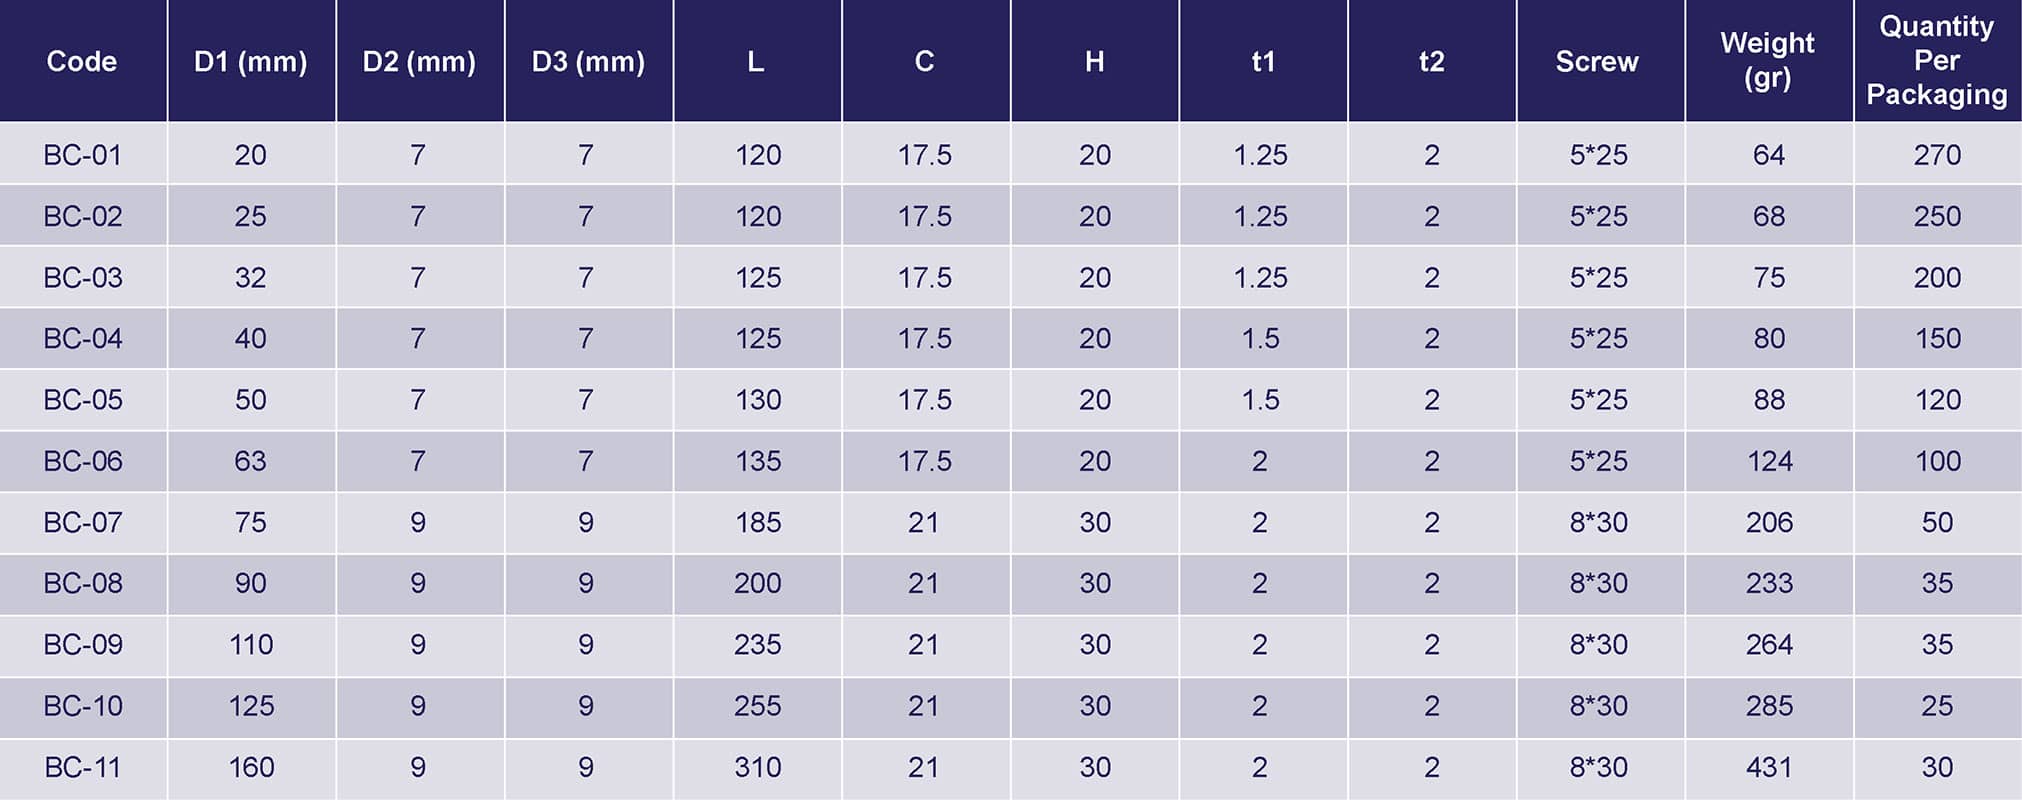2022x800 pixels.
Task: Click the BC-02 quantity value 250
Action: click(x=1937, y=216)
